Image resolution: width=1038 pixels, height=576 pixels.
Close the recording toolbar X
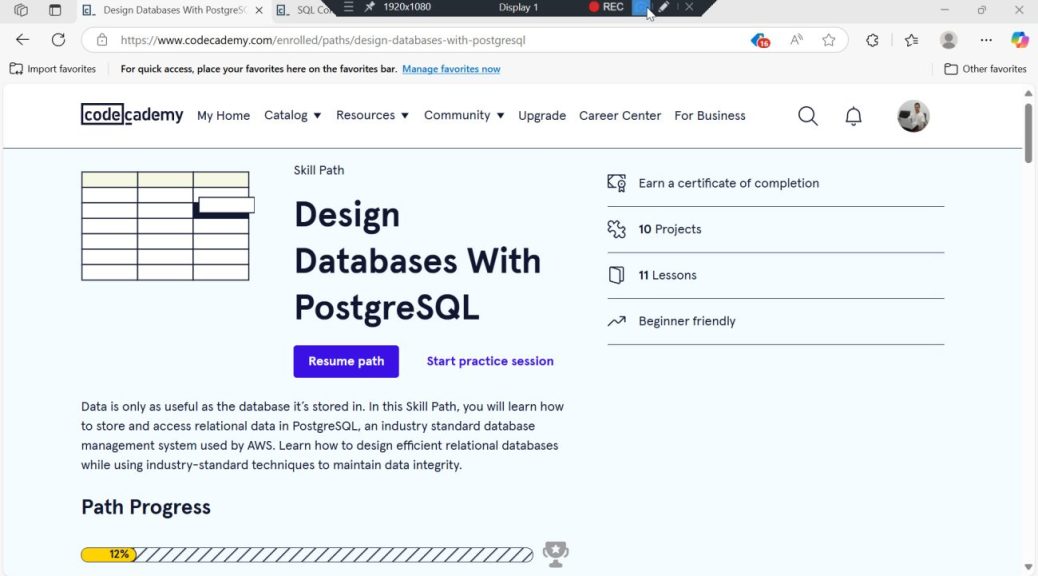689,7
